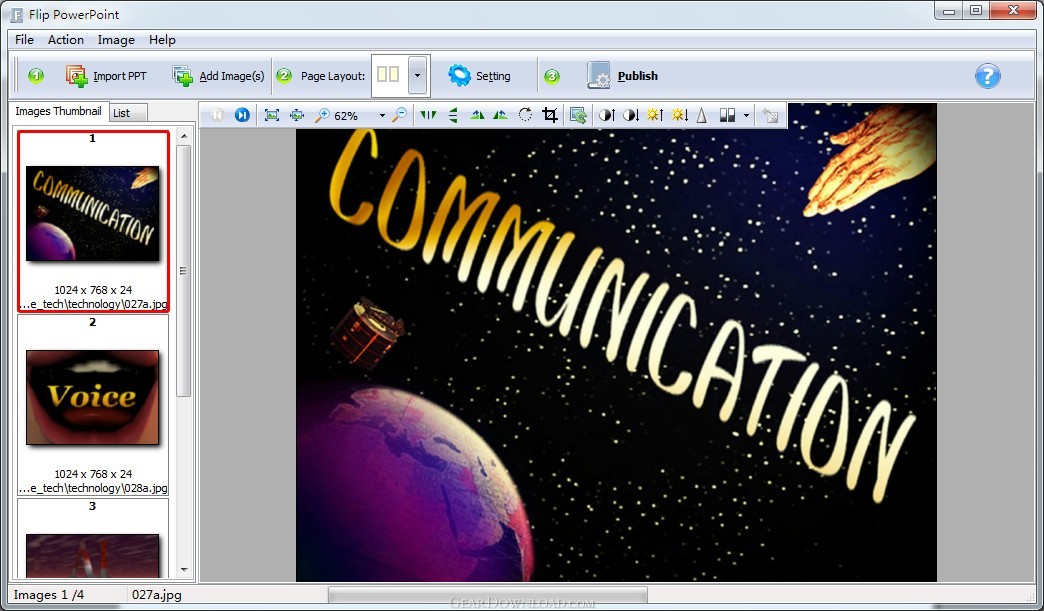
Task: Click the 'Images 1 /4' status text
Action: pos(49,595)
